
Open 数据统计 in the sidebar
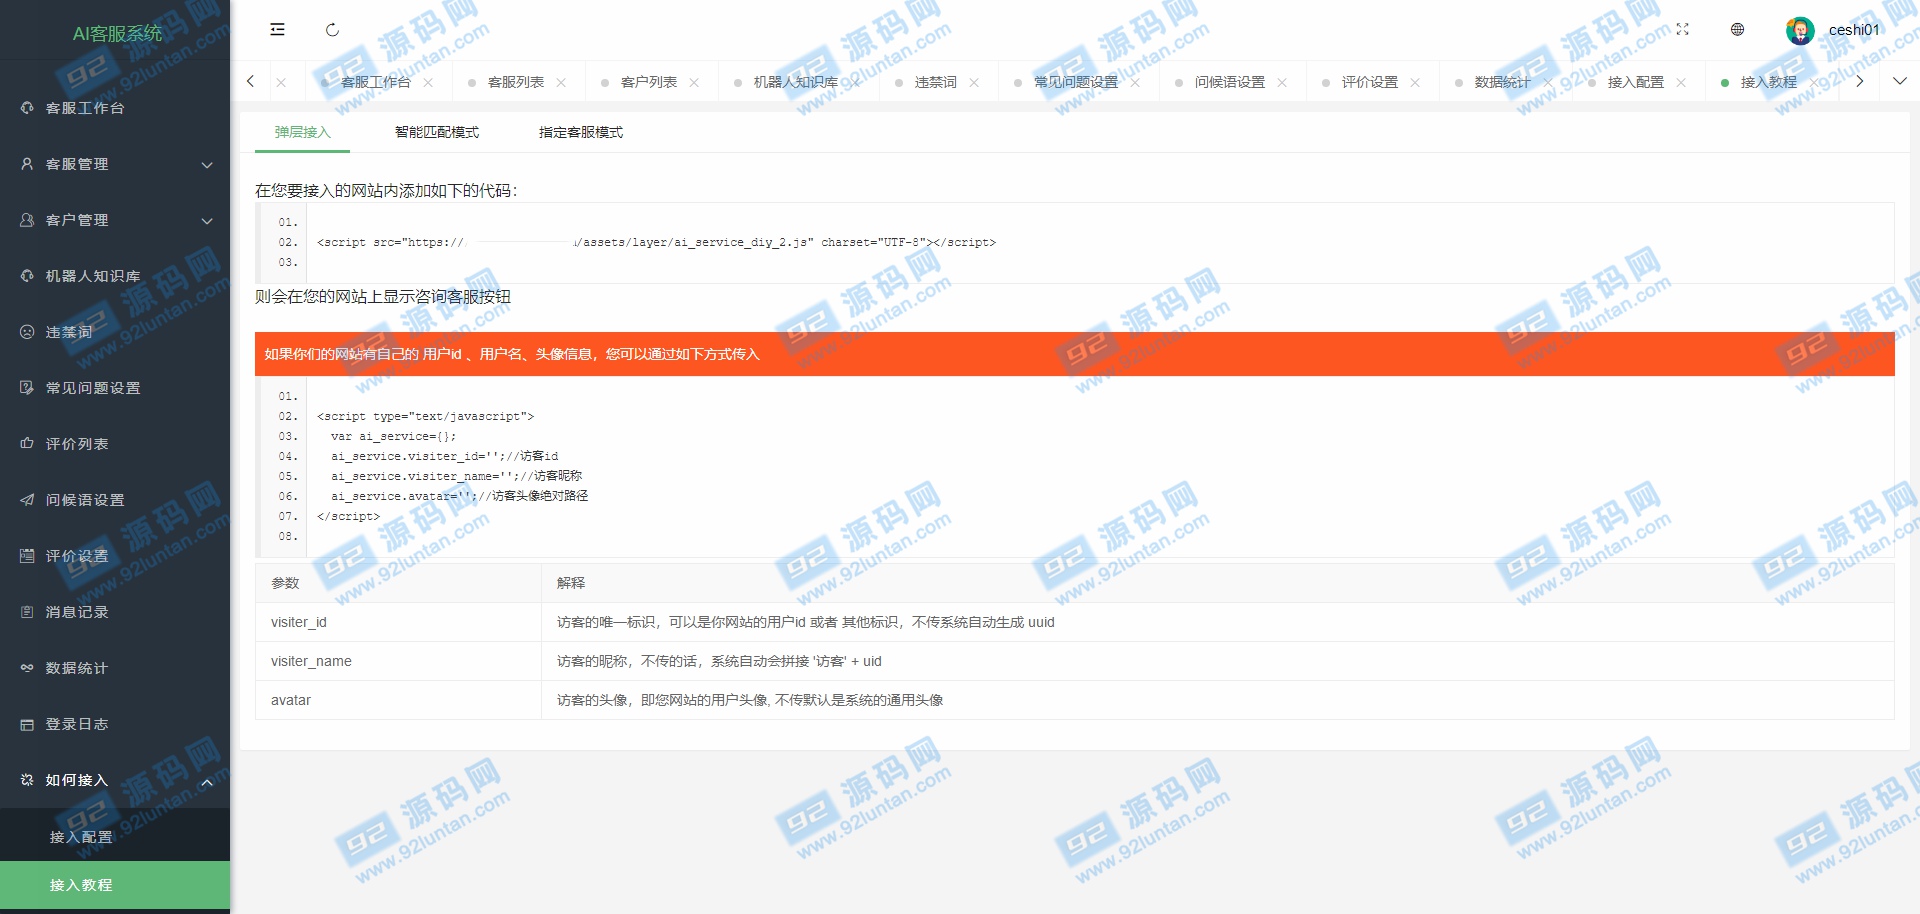coord(115,668)
